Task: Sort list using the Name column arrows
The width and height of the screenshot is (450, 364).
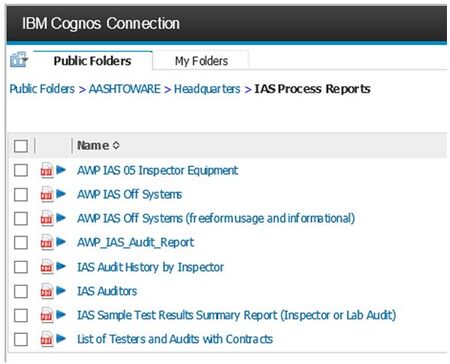Action: click(x=116, y=146)
